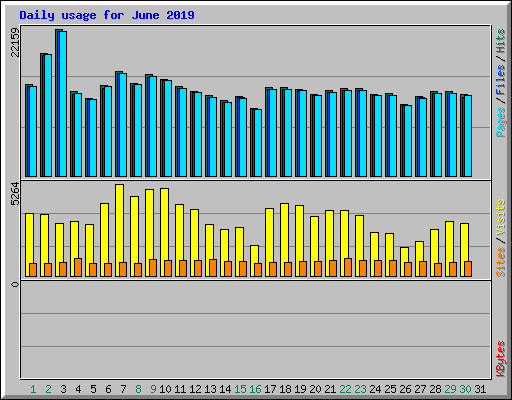The width and height of the screenshot is (512, 400).
Task: Click the yellow visits bar for day 18
Action: click(284, 240)
